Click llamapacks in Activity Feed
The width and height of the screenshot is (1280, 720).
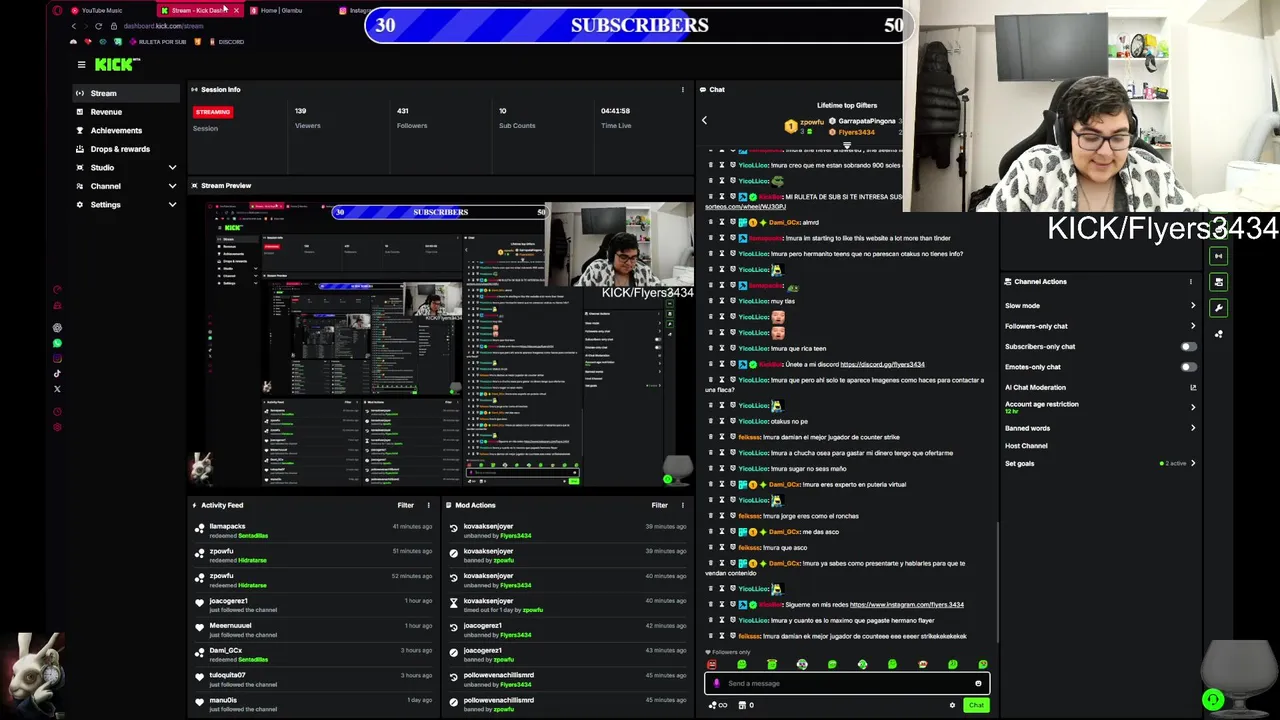(227, 526)
